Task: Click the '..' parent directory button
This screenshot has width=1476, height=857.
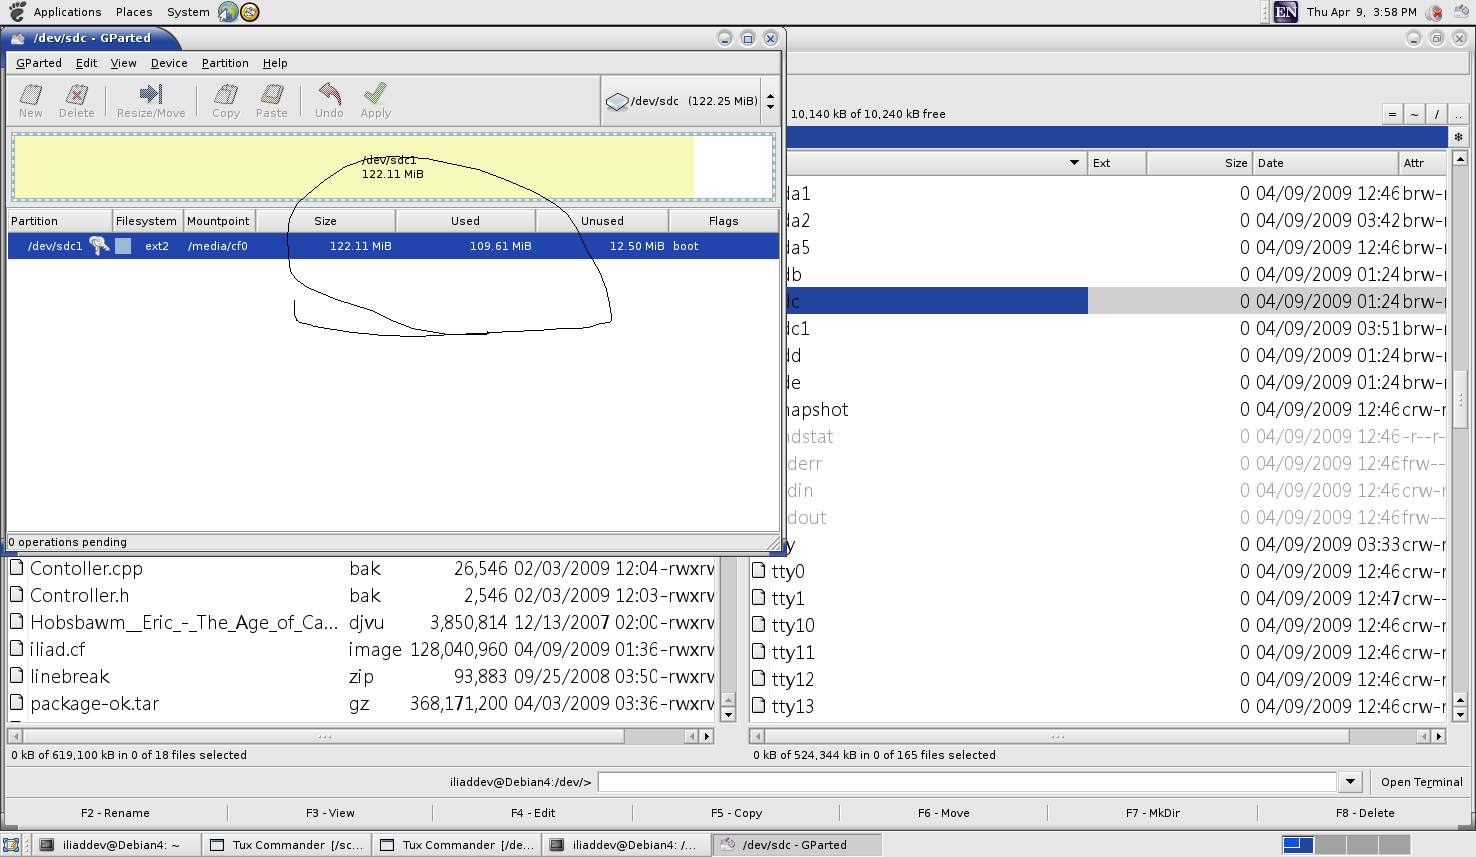Action: coord(1459,114)
